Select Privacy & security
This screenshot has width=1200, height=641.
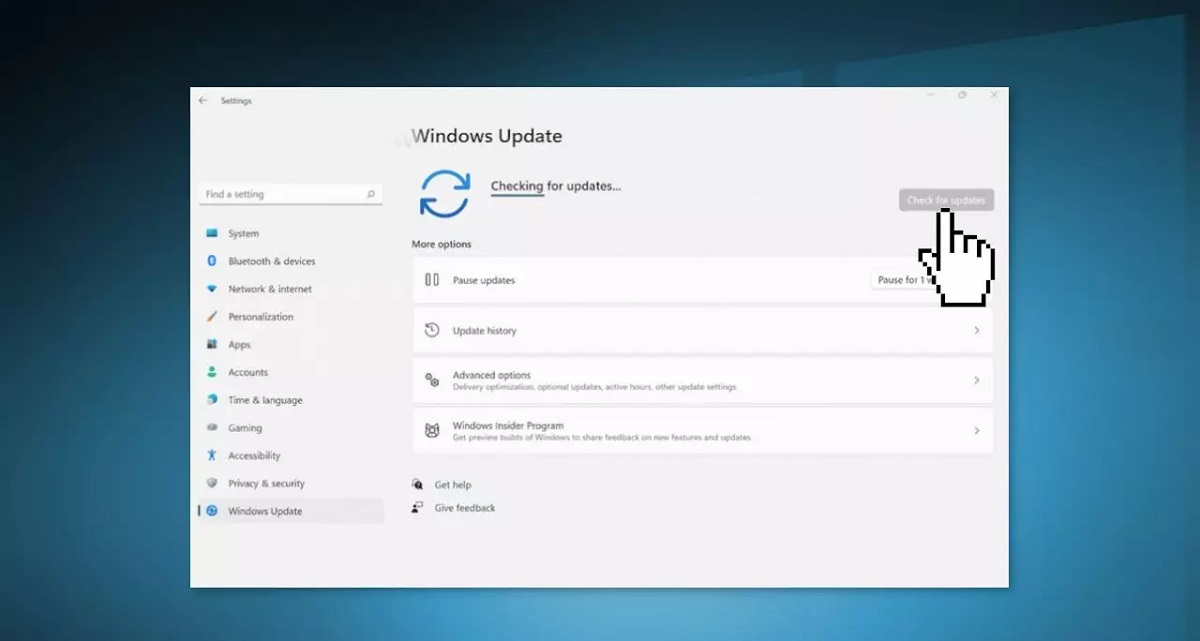pyautogui.click(x=291, y=483)
